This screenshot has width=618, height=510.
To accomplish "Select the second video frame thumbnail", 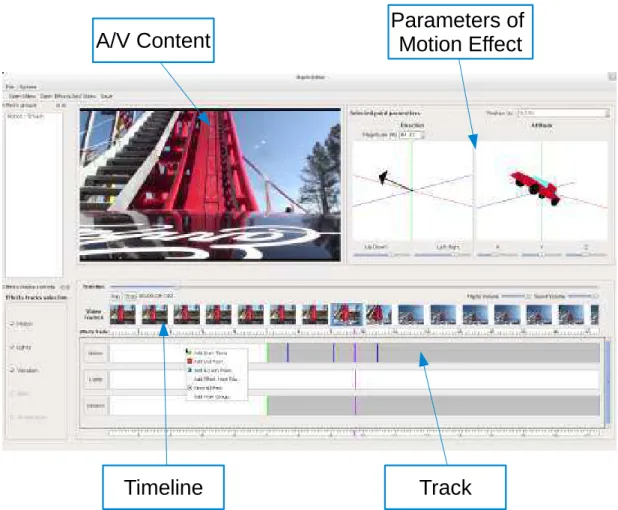I will click(x=154, y=315).
